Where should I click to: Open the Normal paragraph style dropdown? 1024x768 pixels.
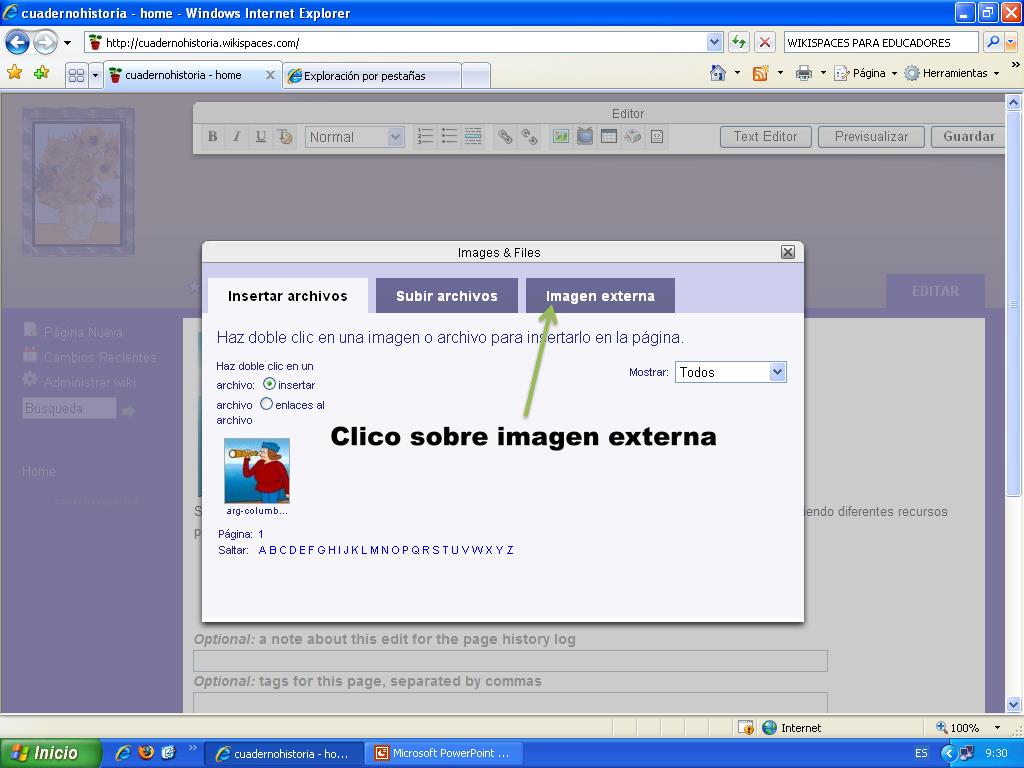pyautogui.click(x=355, y=137)
